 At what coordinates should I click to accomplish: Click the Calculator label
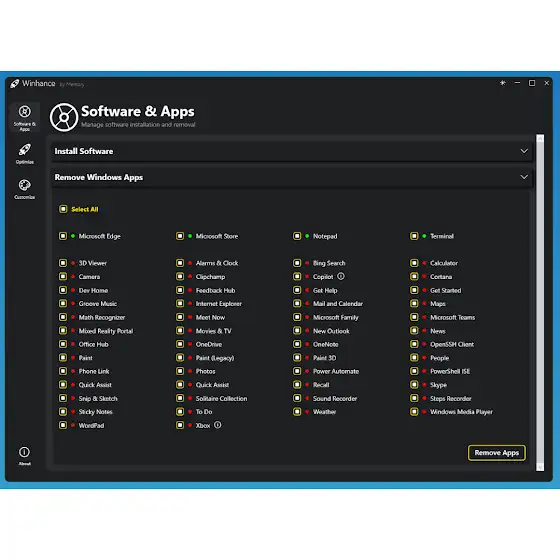pyautogui.click(x=444, y=263)
